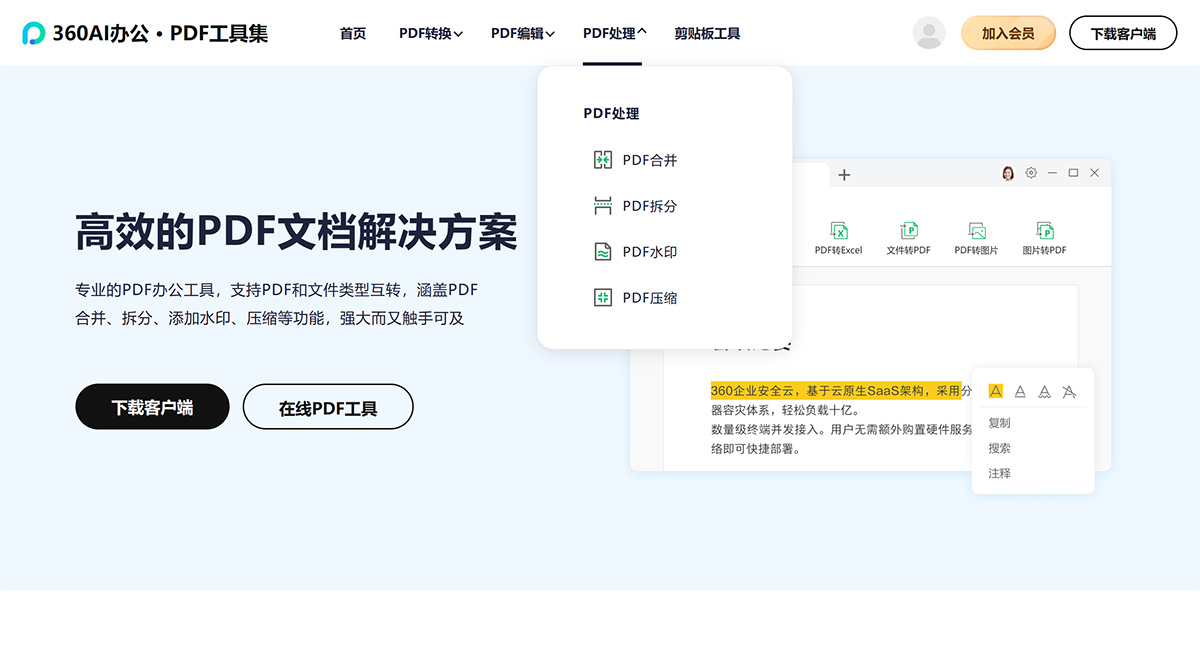The width and height of the screenshot is (1200, 659).
Task: Collapse the PDF处理 dropdown menu
Action: pyautogui.click(x=612, y=32)
